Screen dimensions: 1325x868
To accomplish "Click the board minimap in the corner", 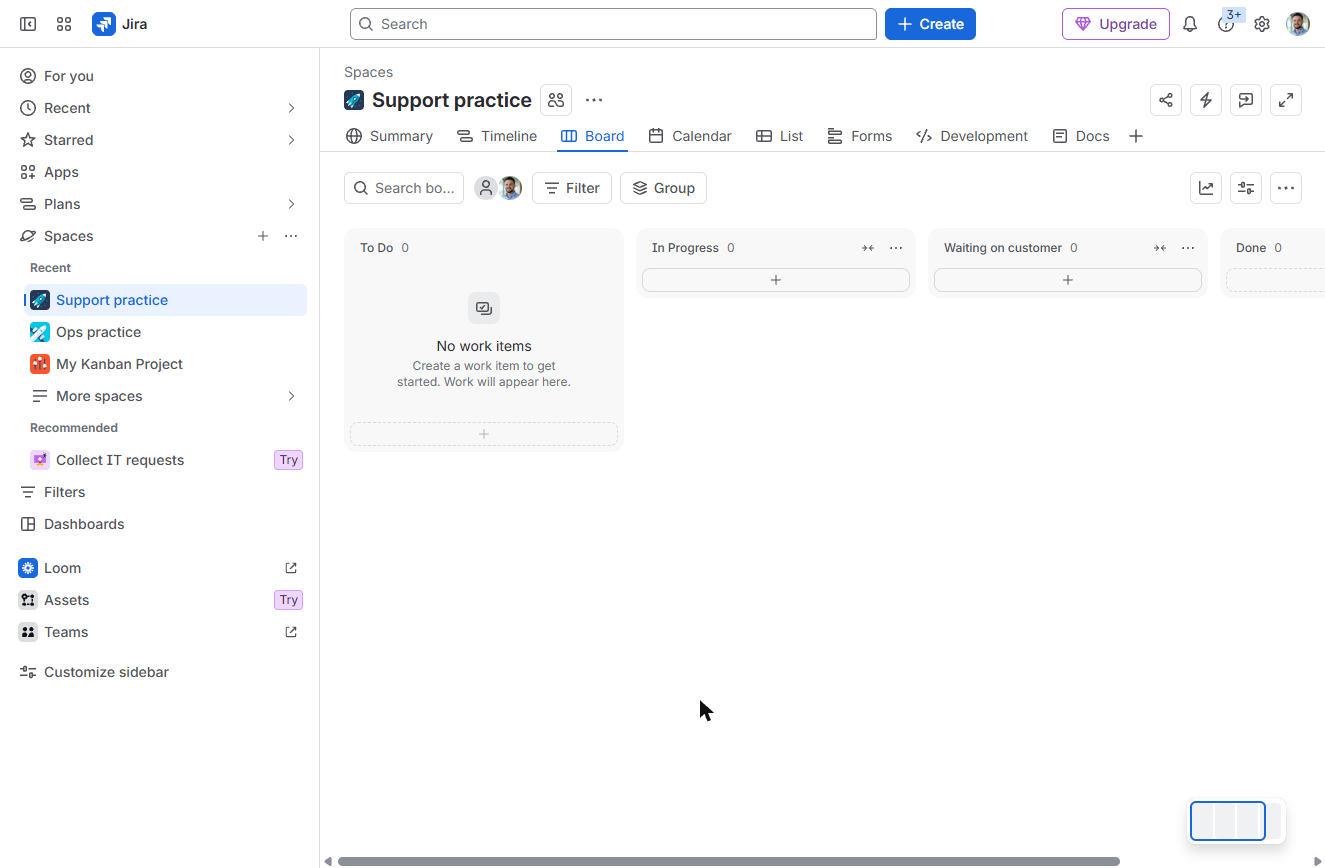I will pos(1236,821).
